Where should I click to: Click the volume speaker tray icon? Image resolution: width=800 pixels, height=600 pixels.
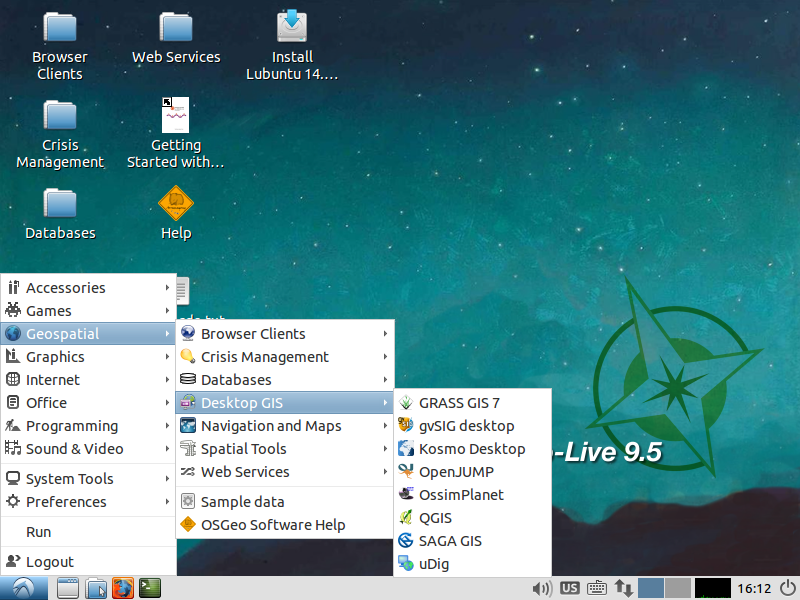coord(542,589)
